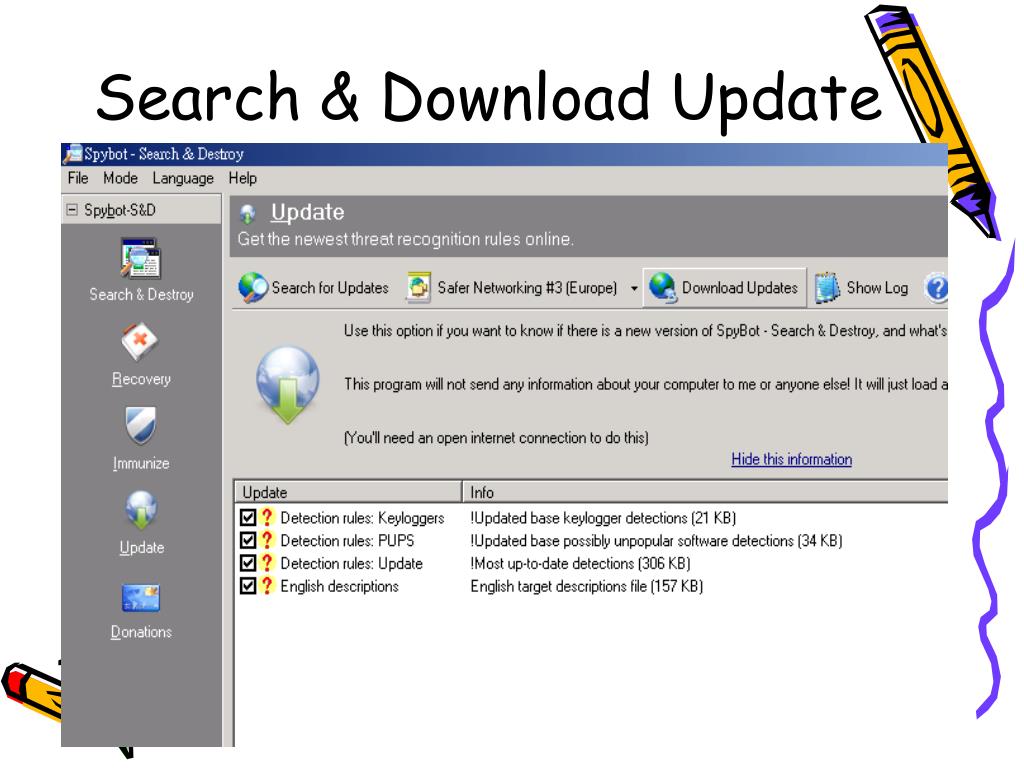Click the unpopular software detections (34 KB) cell
Image resolution: width=1024 pixels, height=768 pixels.
[x=656, y=541]
